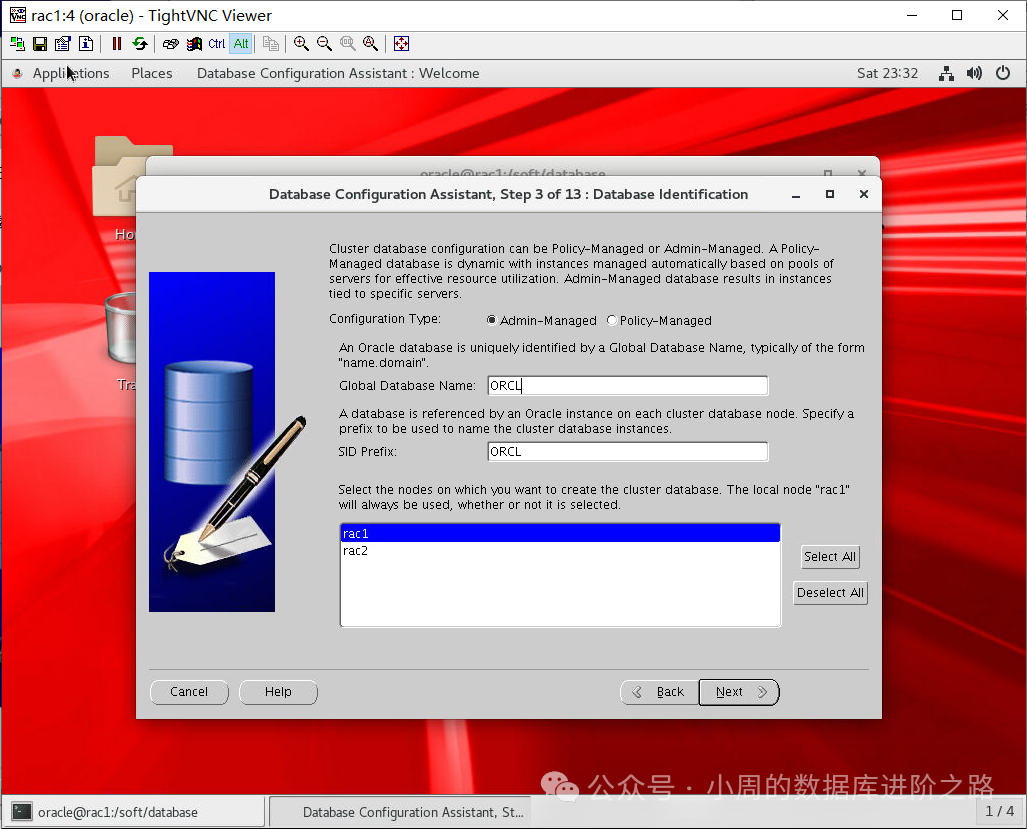This screenshot has height=829, width=1027.
Task: Click Next to continue
Action: pyautogui.click(x=739, y=692)
